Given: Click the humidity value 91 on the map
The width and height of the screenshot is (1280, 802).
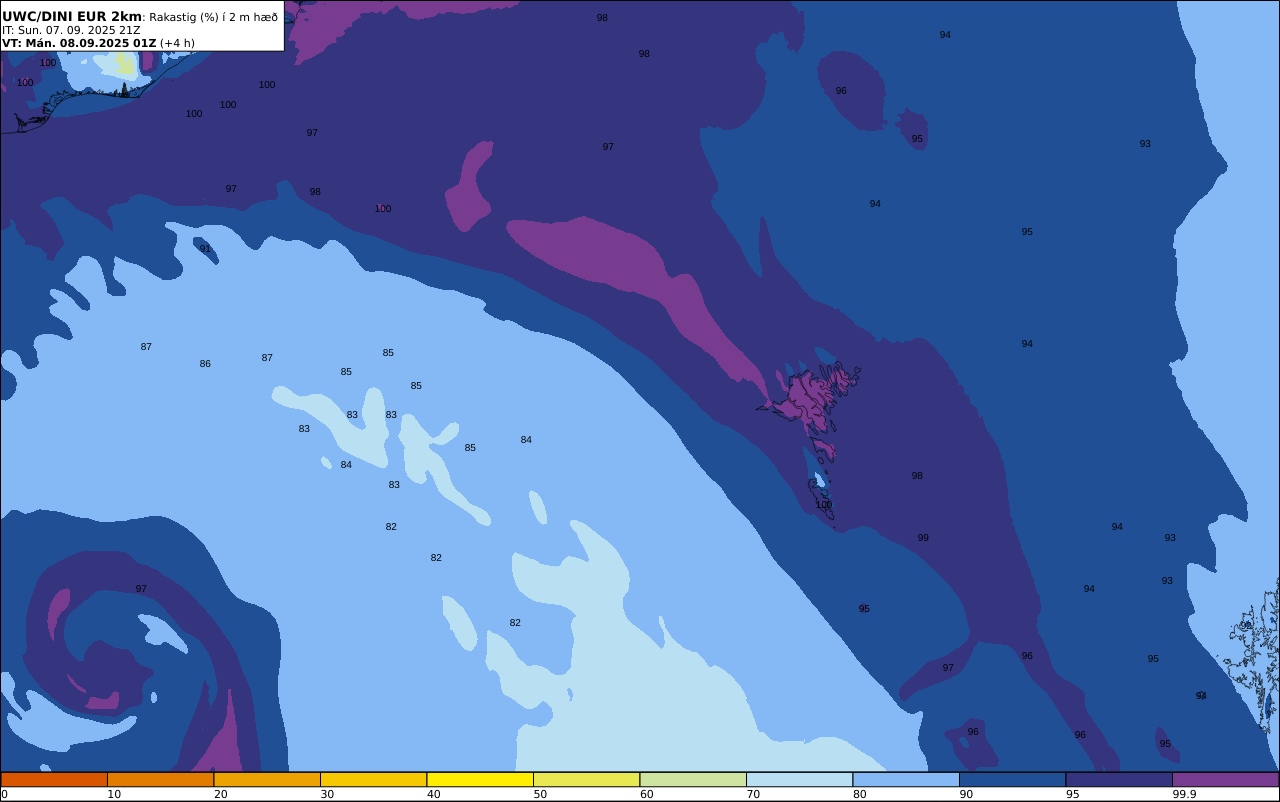Looking at the screenshot, I should (x=205, y=249).
